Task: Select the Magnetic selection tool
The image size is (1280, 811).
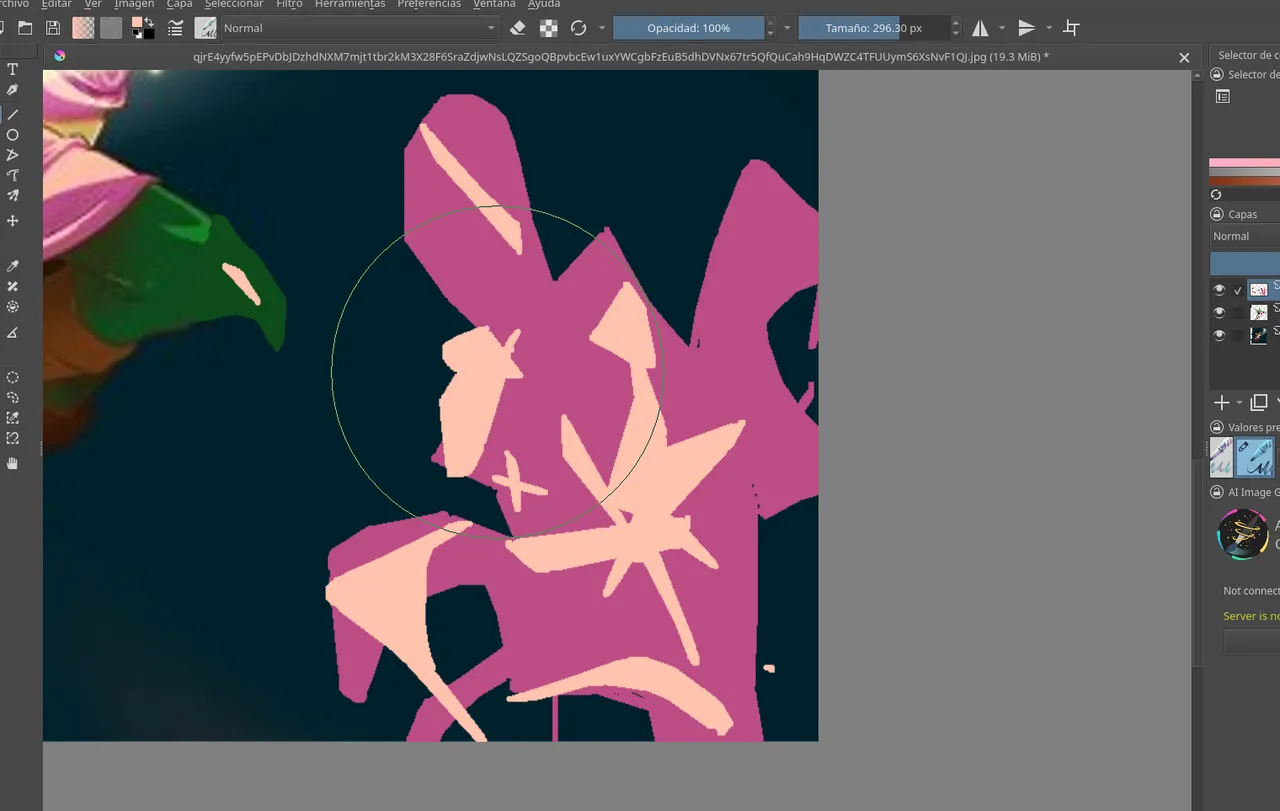Action: [x=13, y=438]
